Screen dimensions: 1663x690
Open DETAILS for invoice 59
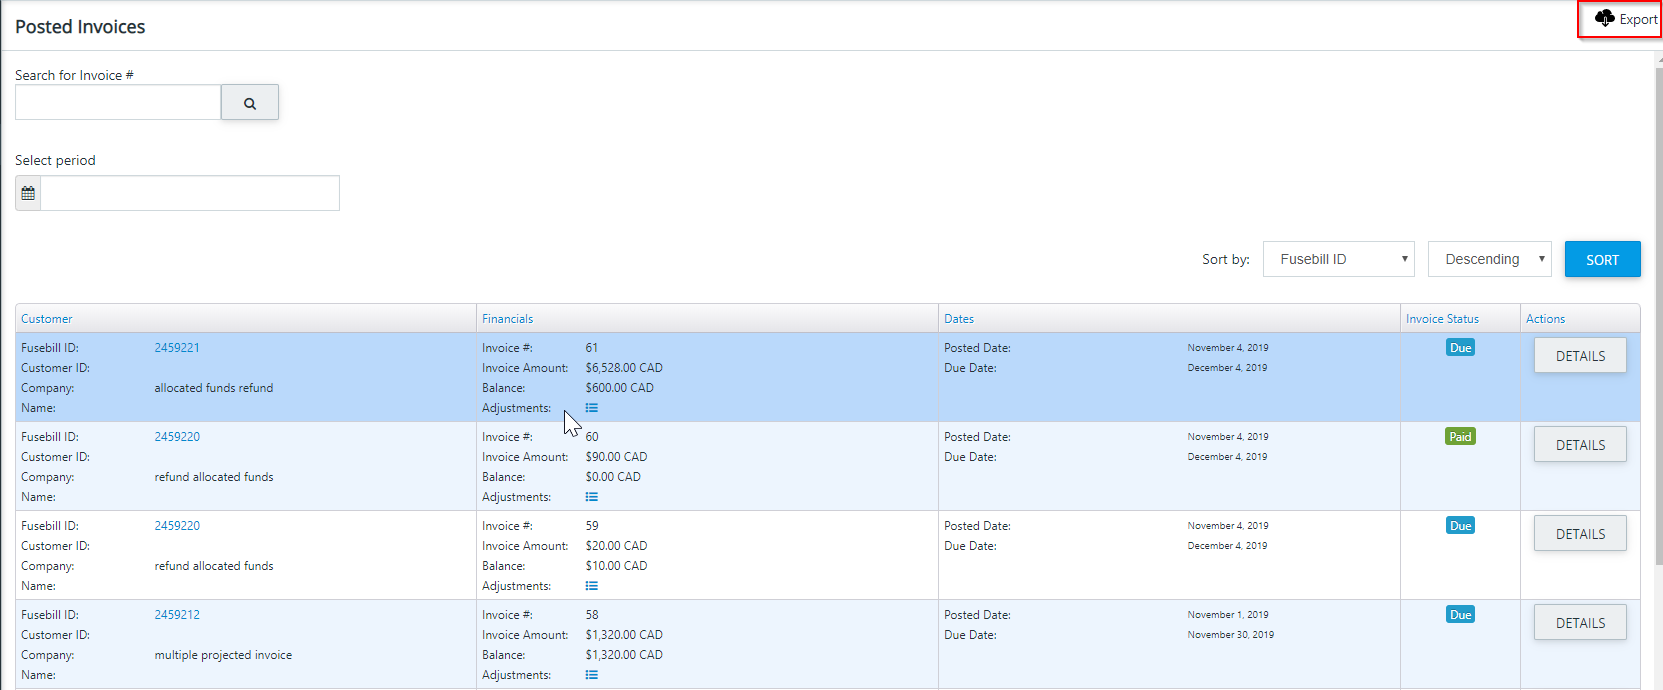1580,534
